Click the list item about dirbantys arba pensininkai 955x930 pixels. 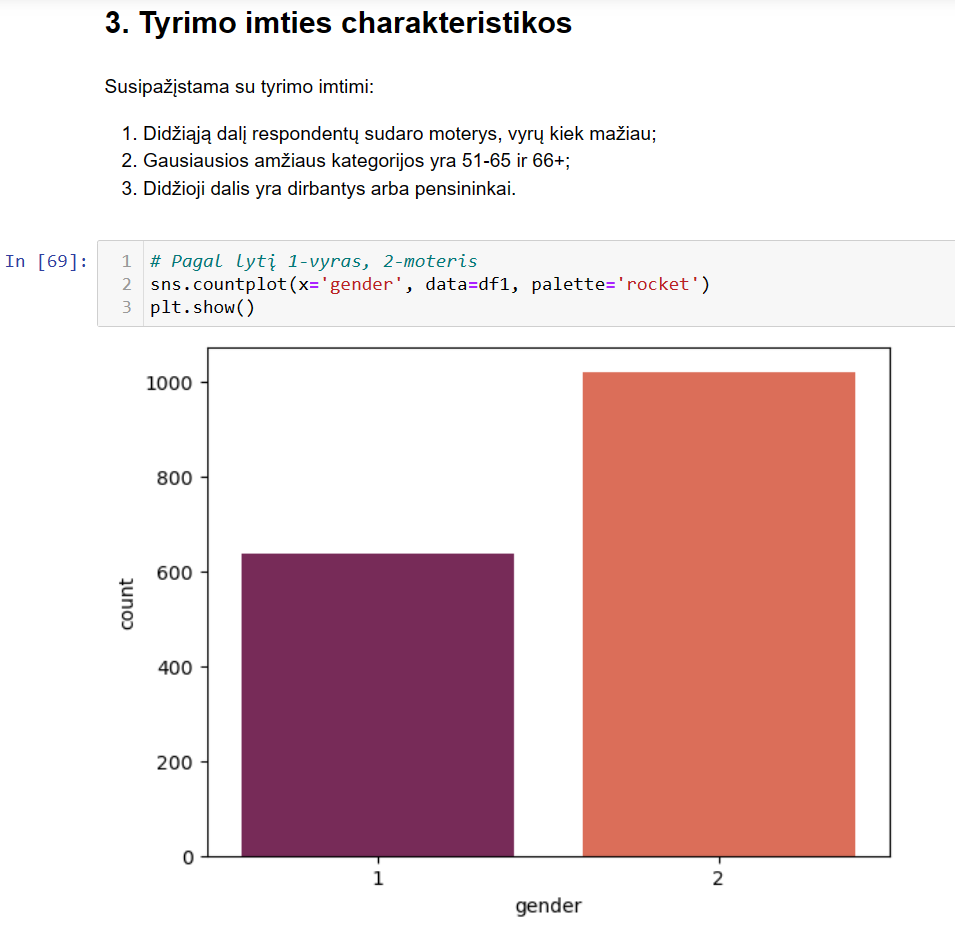point(318,189)
